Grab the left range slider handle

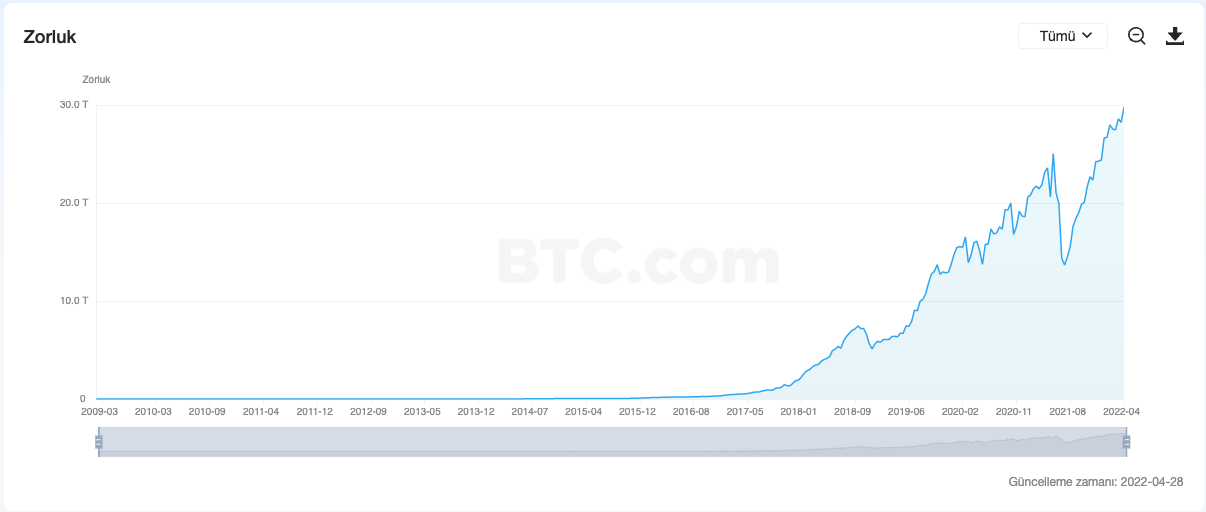click(x=99, y=441)
